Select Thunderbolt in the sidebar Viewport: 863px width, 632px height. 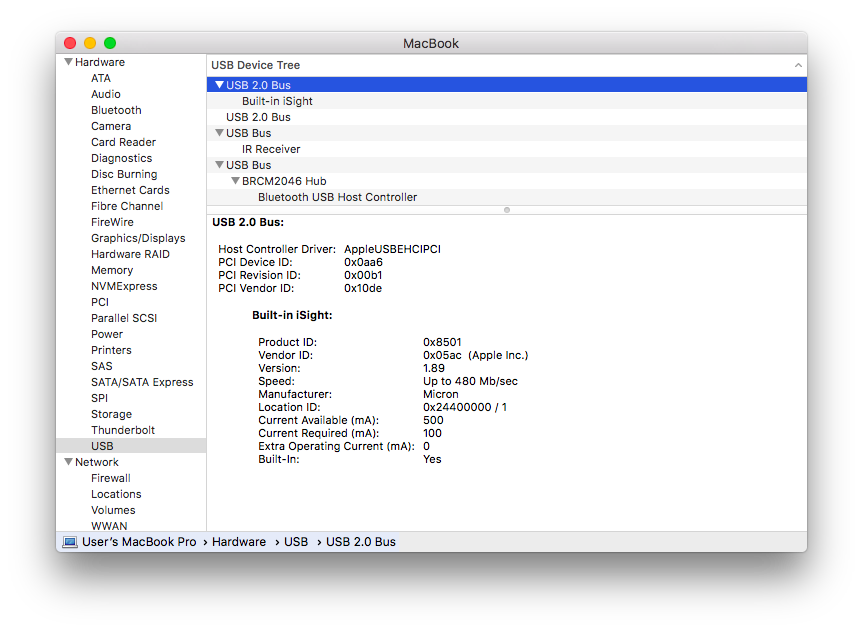point(123,429)
